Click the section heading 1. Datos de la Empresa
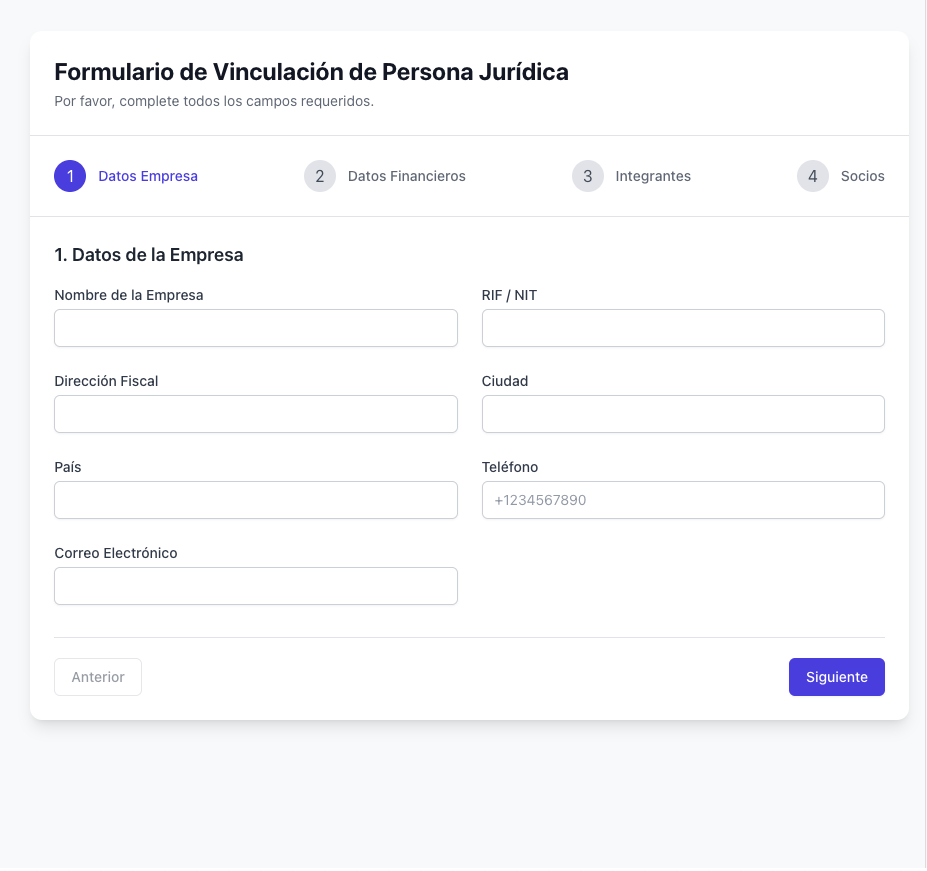This screenshot has width=927, height=871. click(149, 255)
